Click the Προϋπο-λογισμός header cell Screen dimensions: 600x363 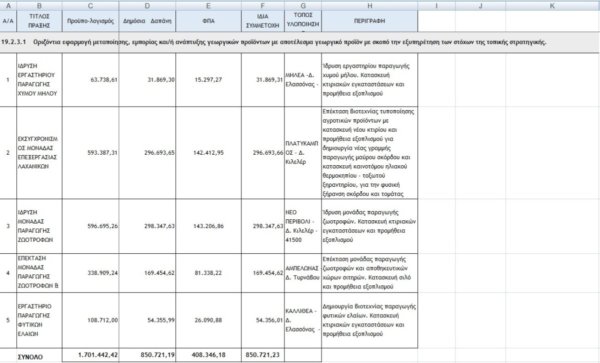click(x=90, y=21)
